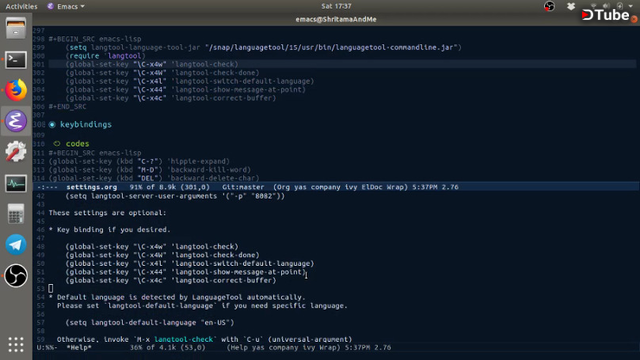The width and height of the screenshot is (640, 360).
Task: Launch Terminal from the dock
Action: [x=16, y=60]
